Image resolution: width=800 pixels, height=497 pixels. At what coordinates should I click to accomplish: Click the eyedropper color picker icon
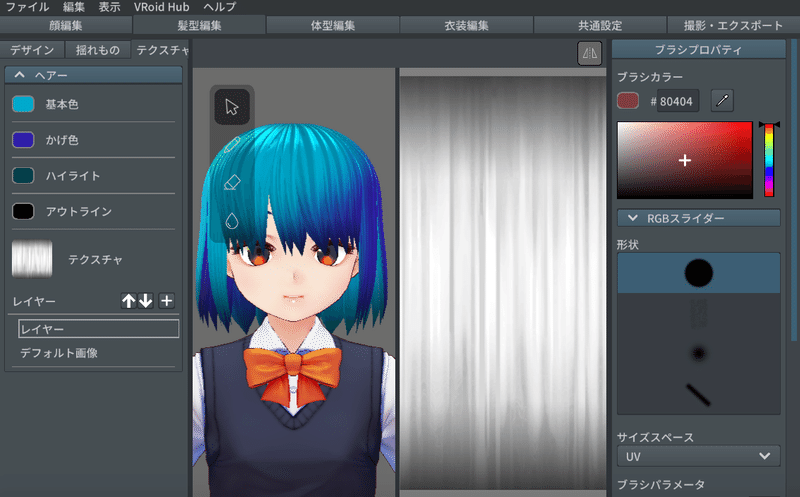[722, 101]
